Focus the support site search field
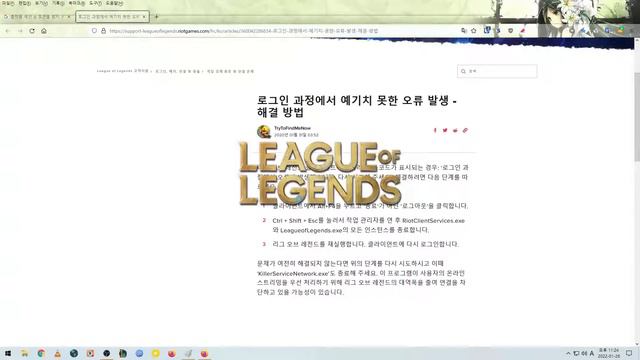Image resolution: width=640 pixels, height=360 pixels. click(x=497, y=71)
